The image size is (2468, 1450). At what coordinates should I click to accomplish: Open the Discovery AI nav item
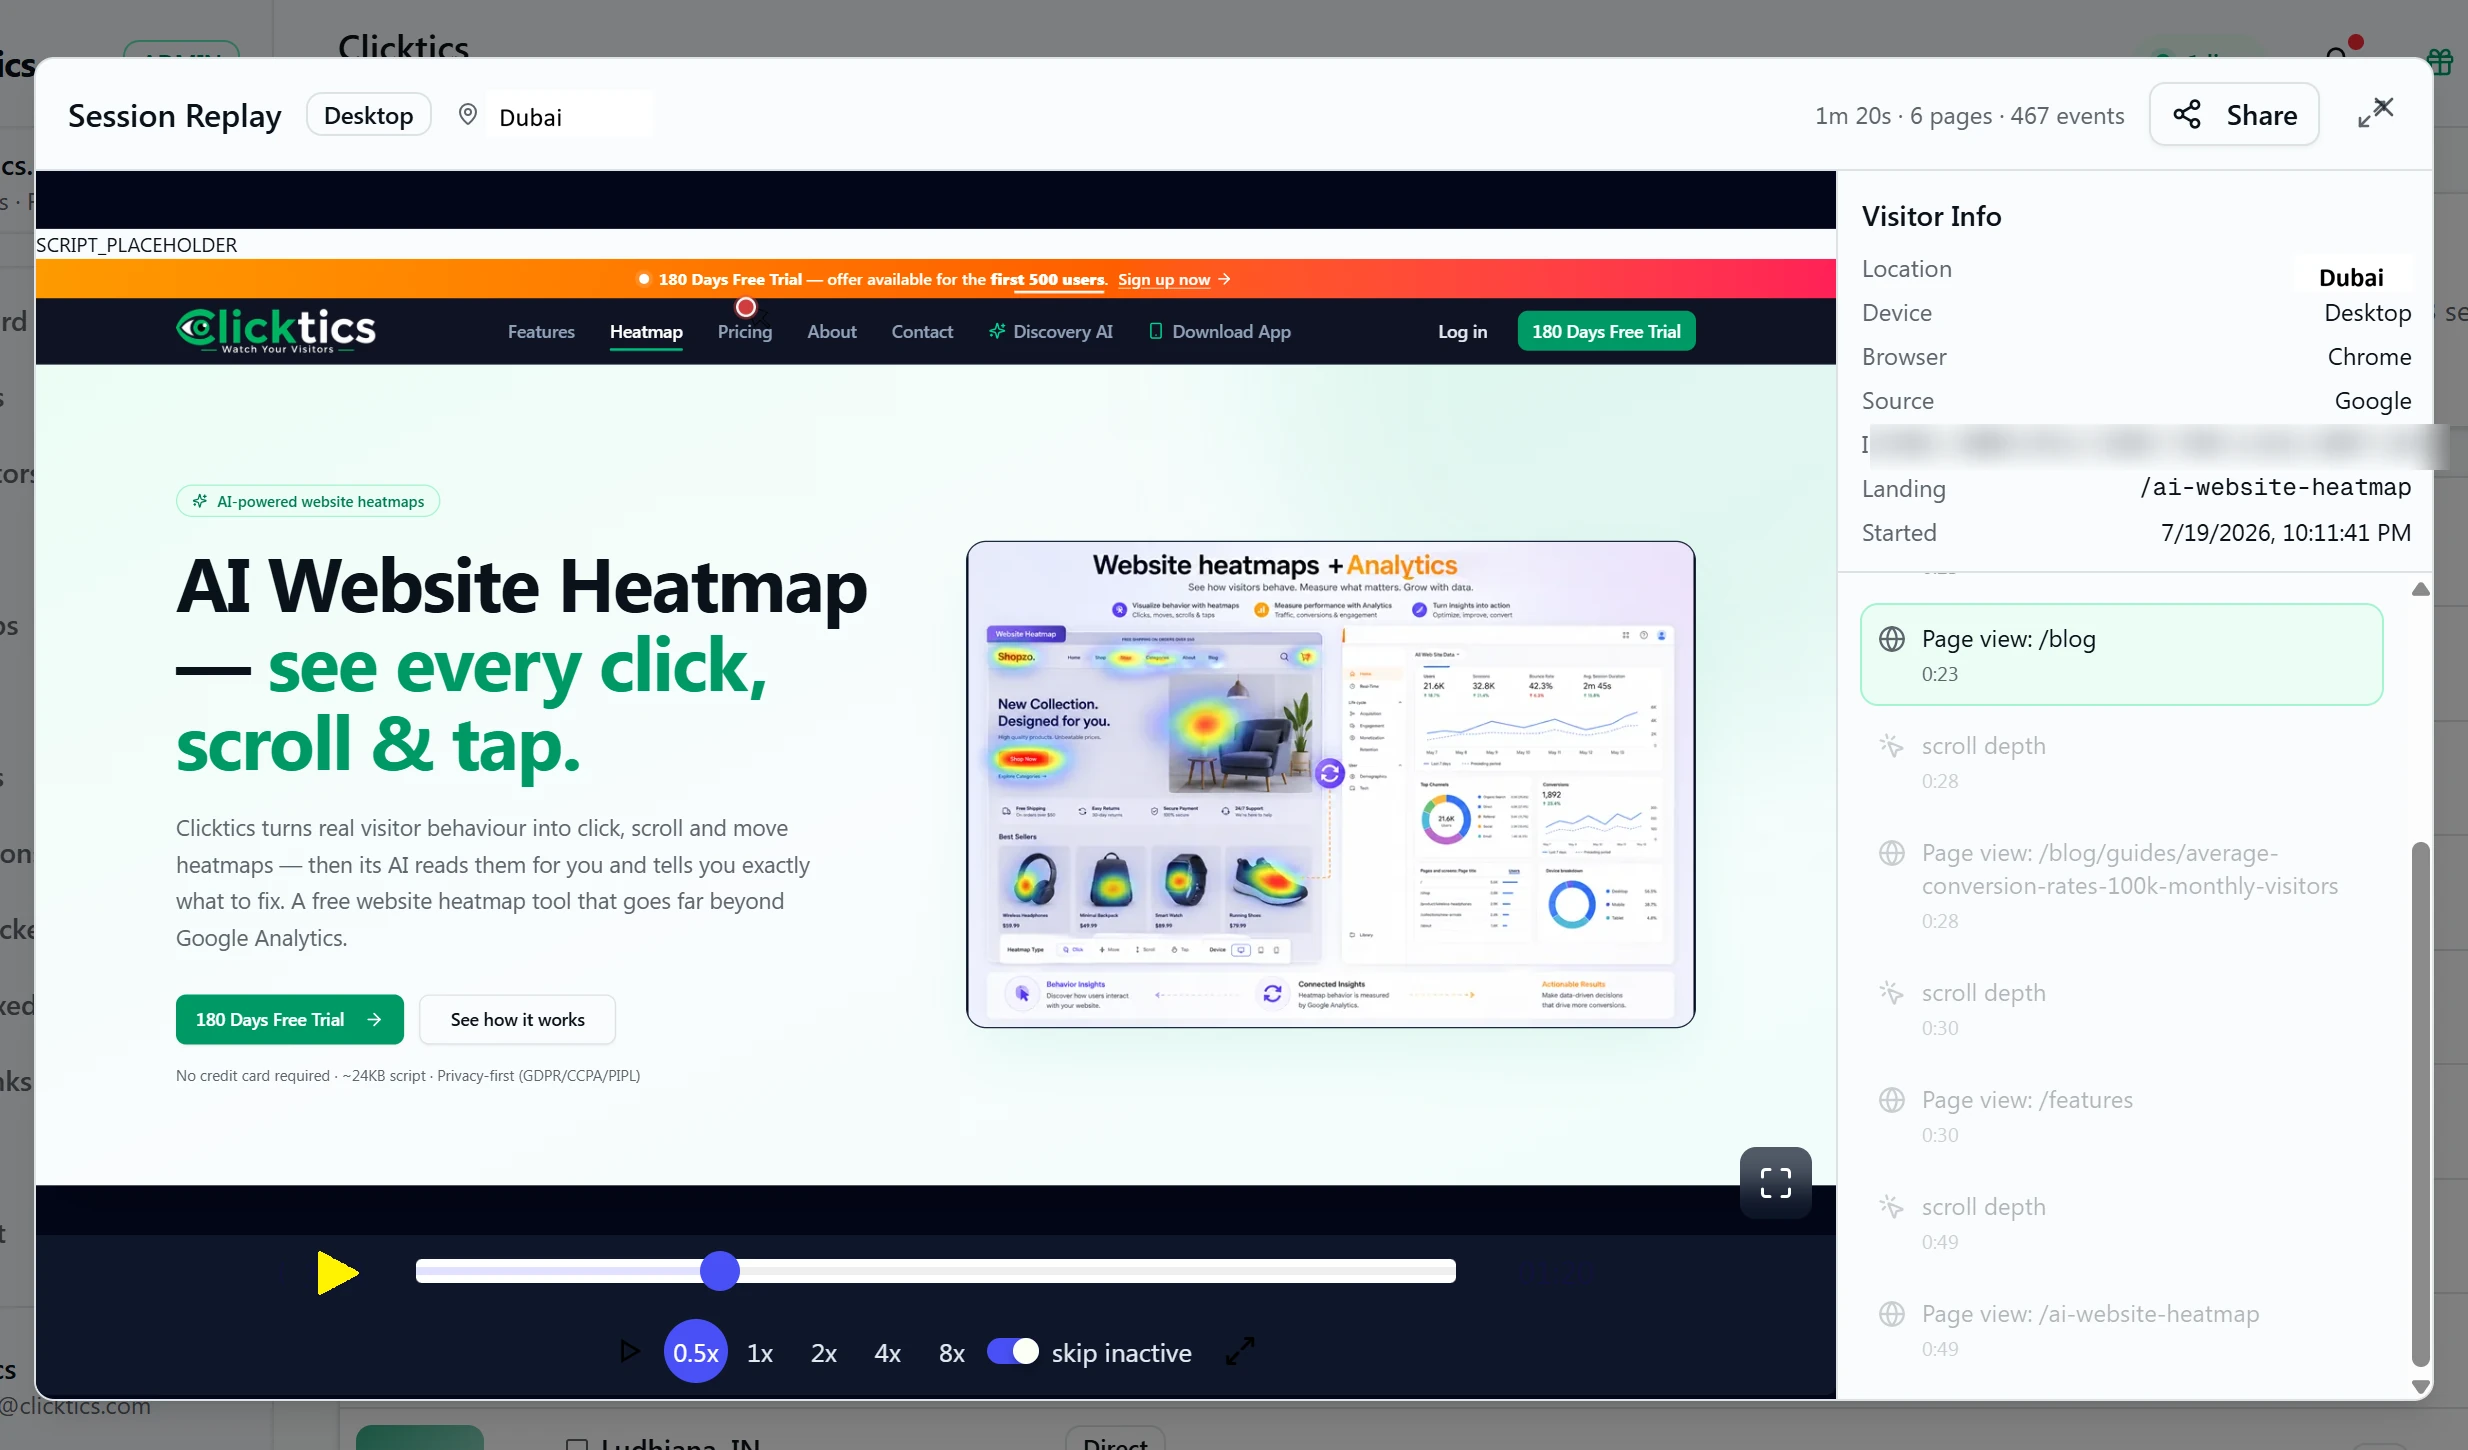pyautogui.click(x=1051, y=331)
